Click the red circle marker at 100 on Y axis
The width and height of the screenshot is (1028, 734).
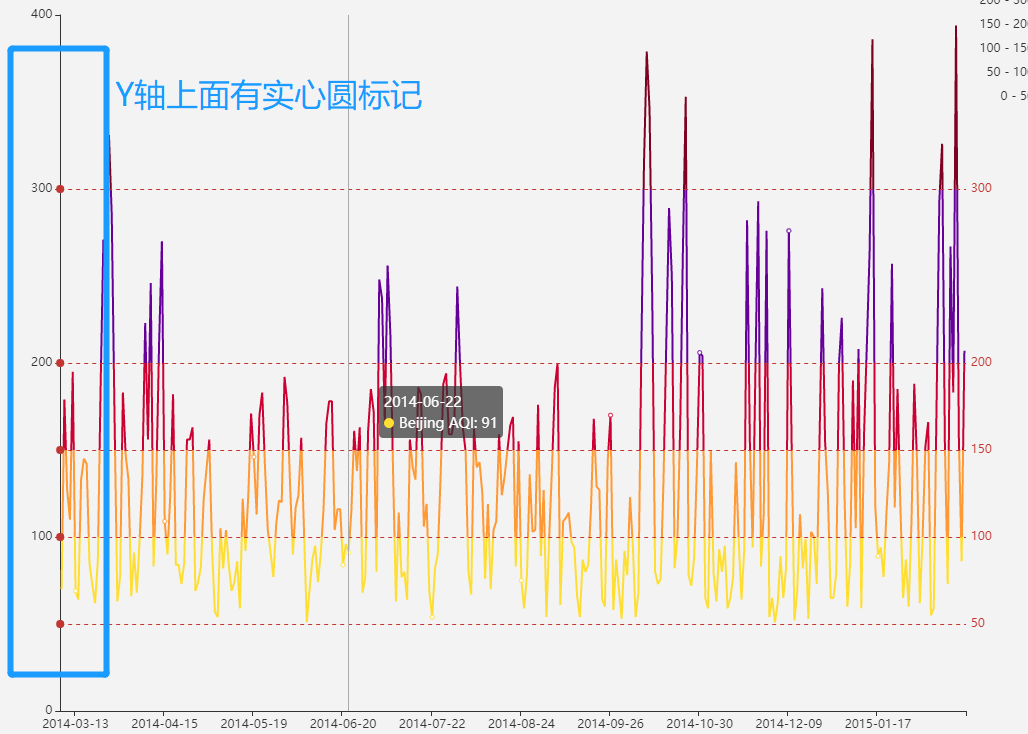60,537
